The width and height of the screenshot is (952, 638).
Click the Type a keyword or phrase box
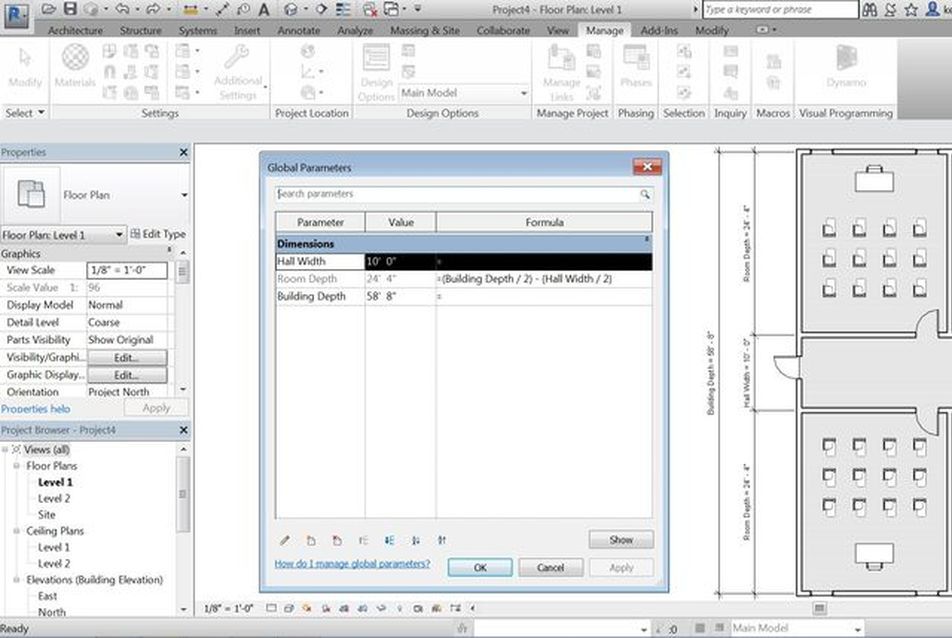pos(780,10)
